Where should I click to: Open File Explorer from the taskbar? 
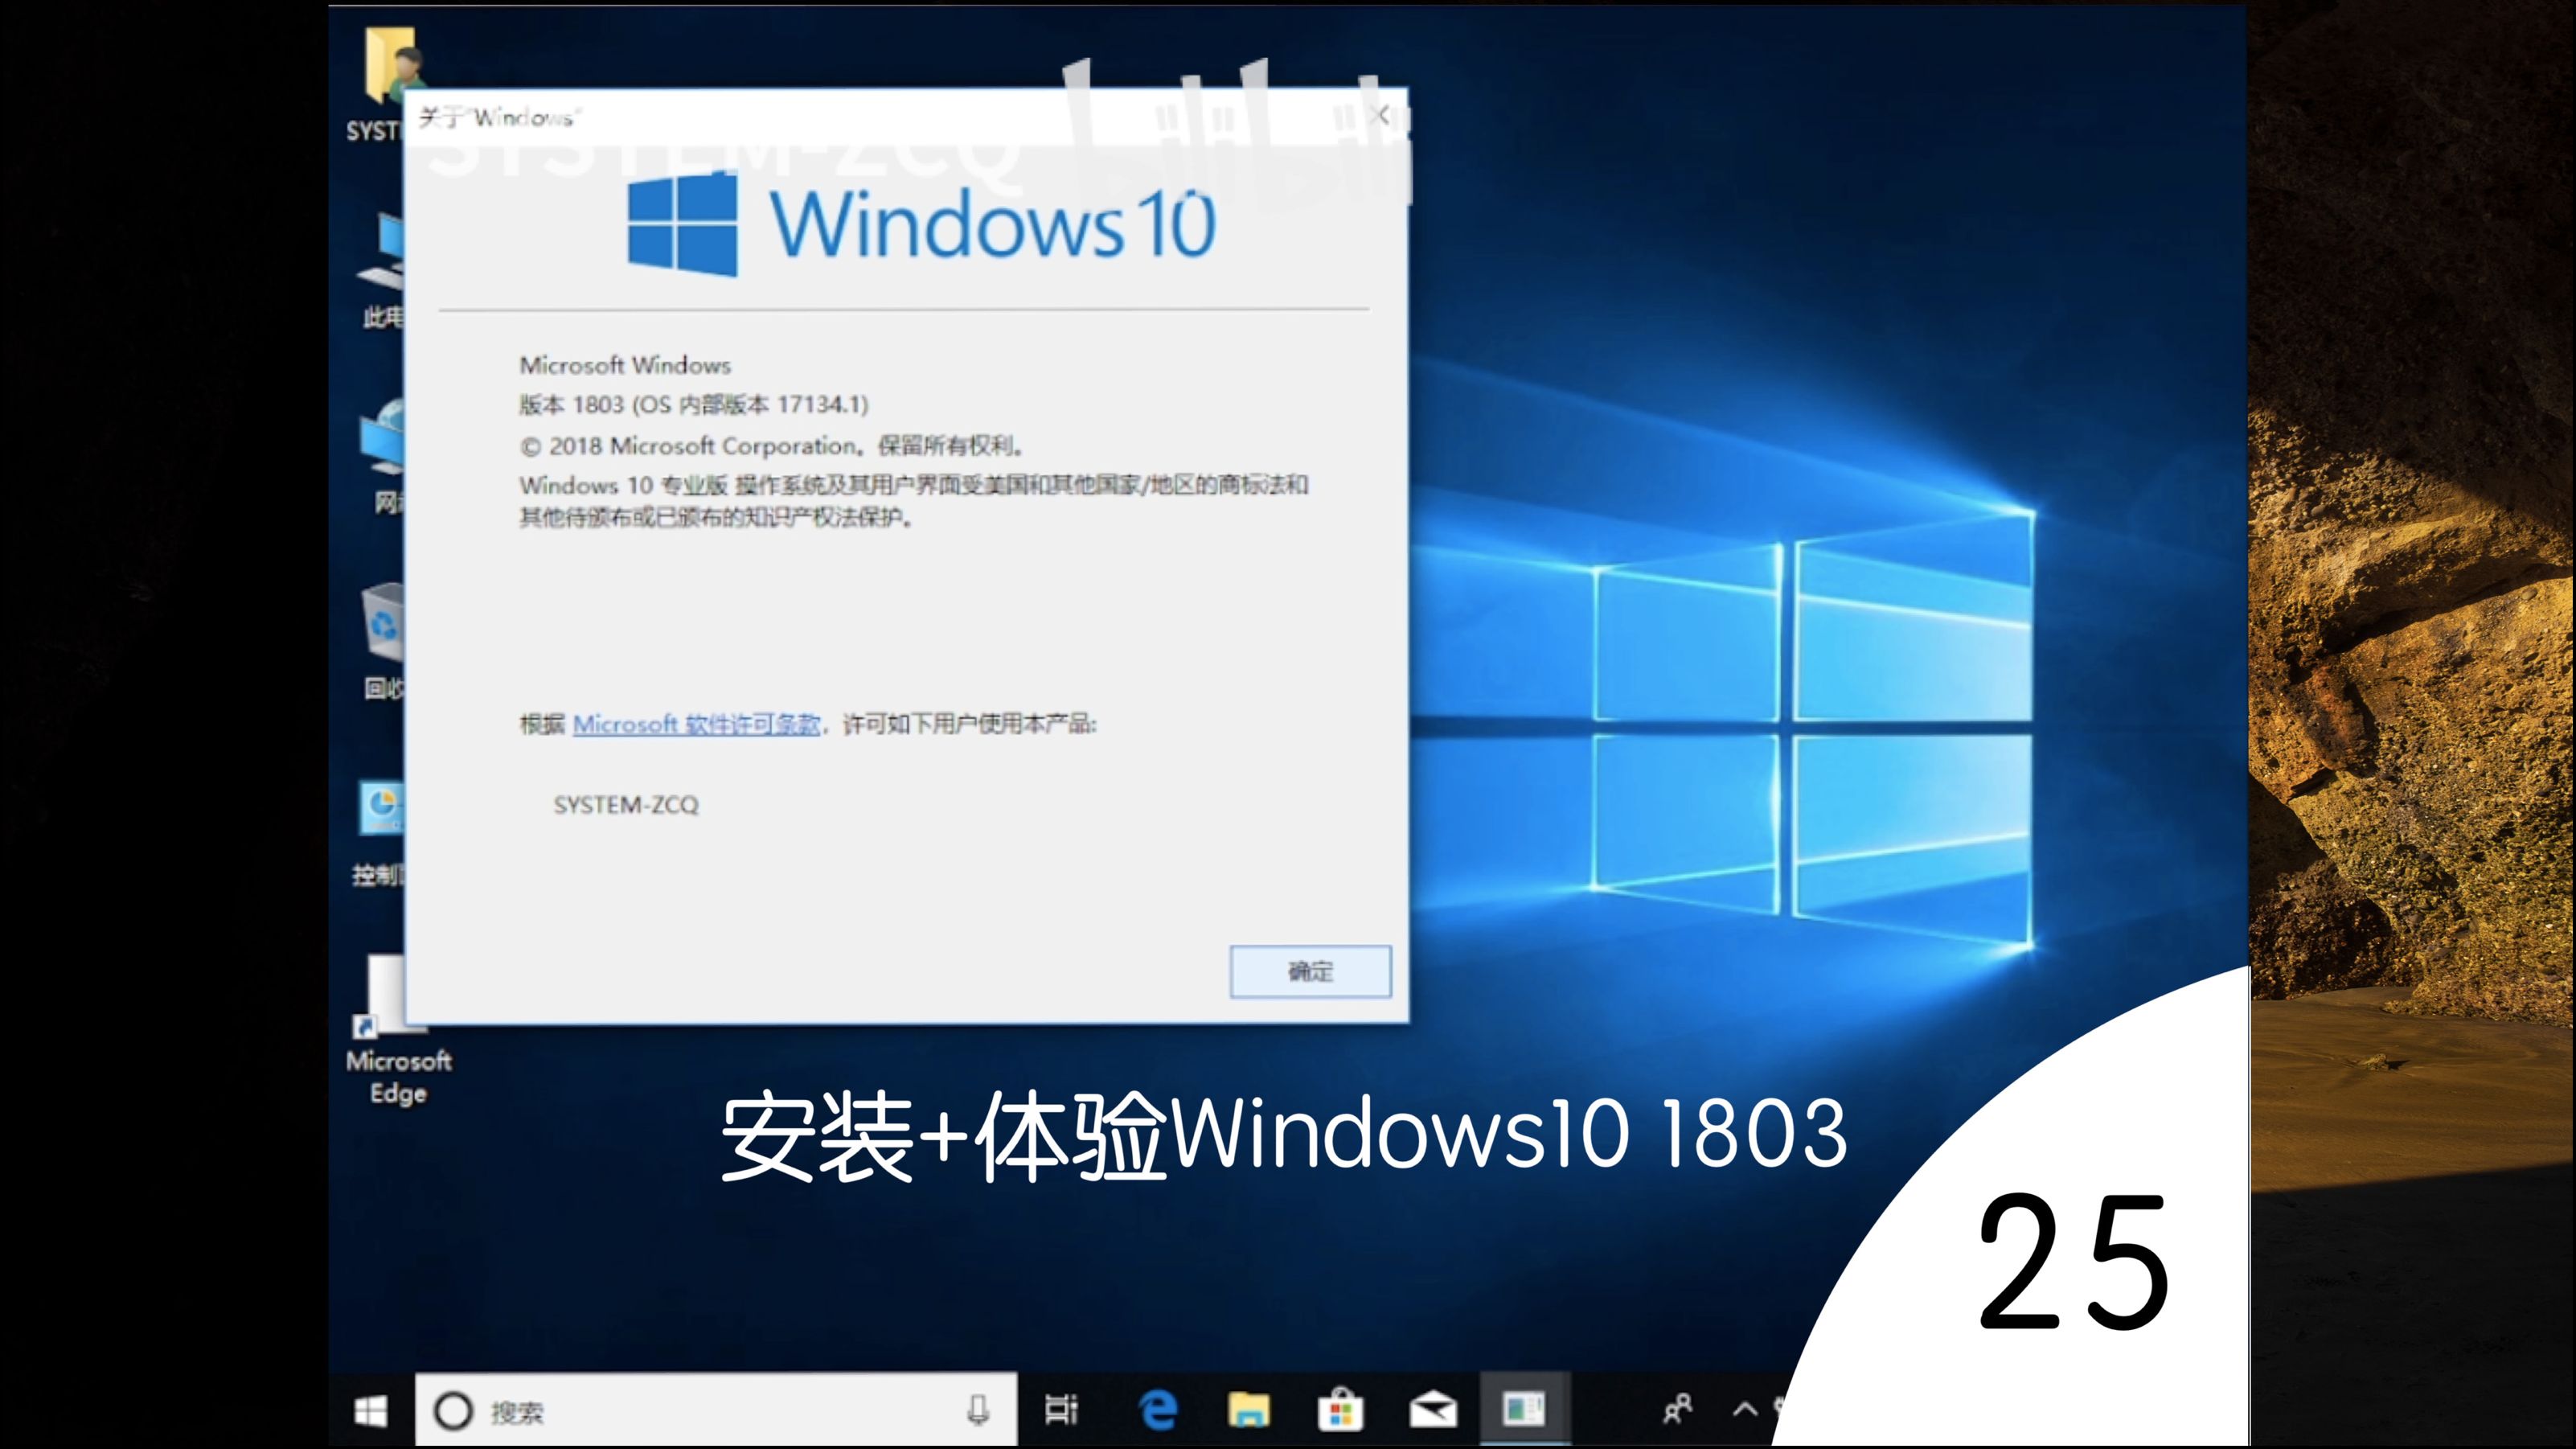click(x=1248, y=1410)
